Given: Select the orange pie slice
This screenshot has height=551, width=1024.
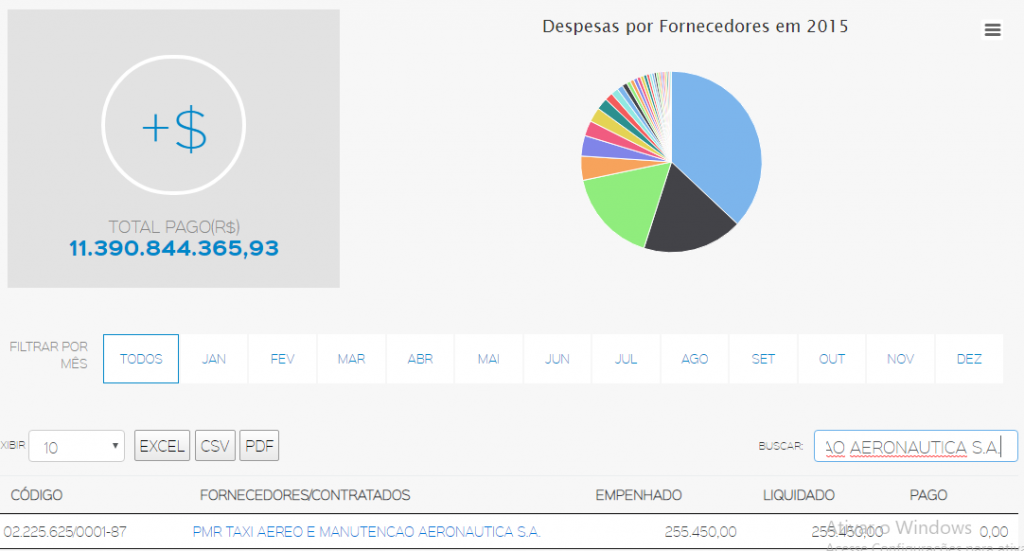Looking at the screenshot, I should coord(598,167).
